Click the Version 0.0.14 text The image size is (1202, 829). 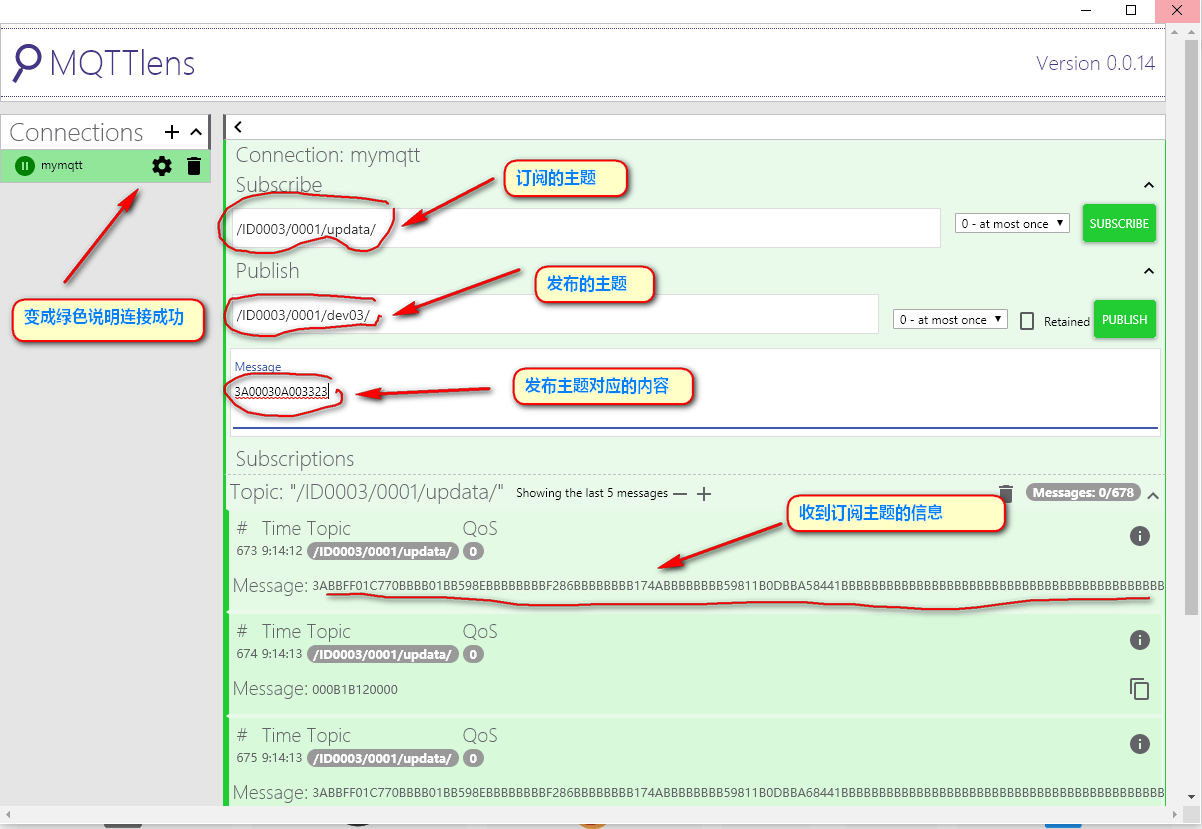click(x=1095, y=63)
